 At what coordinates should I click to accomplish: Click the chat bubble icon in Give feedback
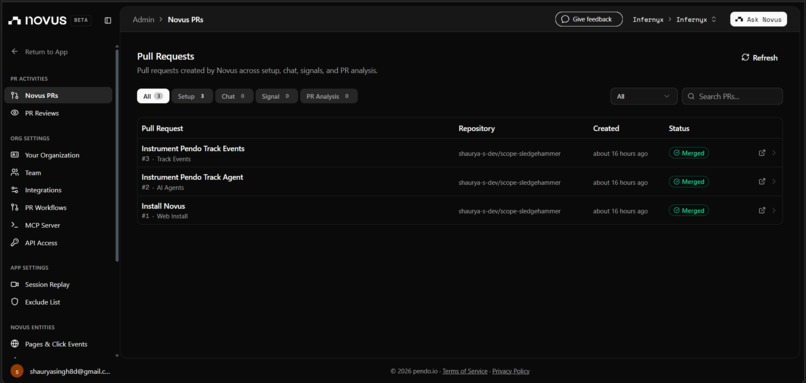pos(565,20)
